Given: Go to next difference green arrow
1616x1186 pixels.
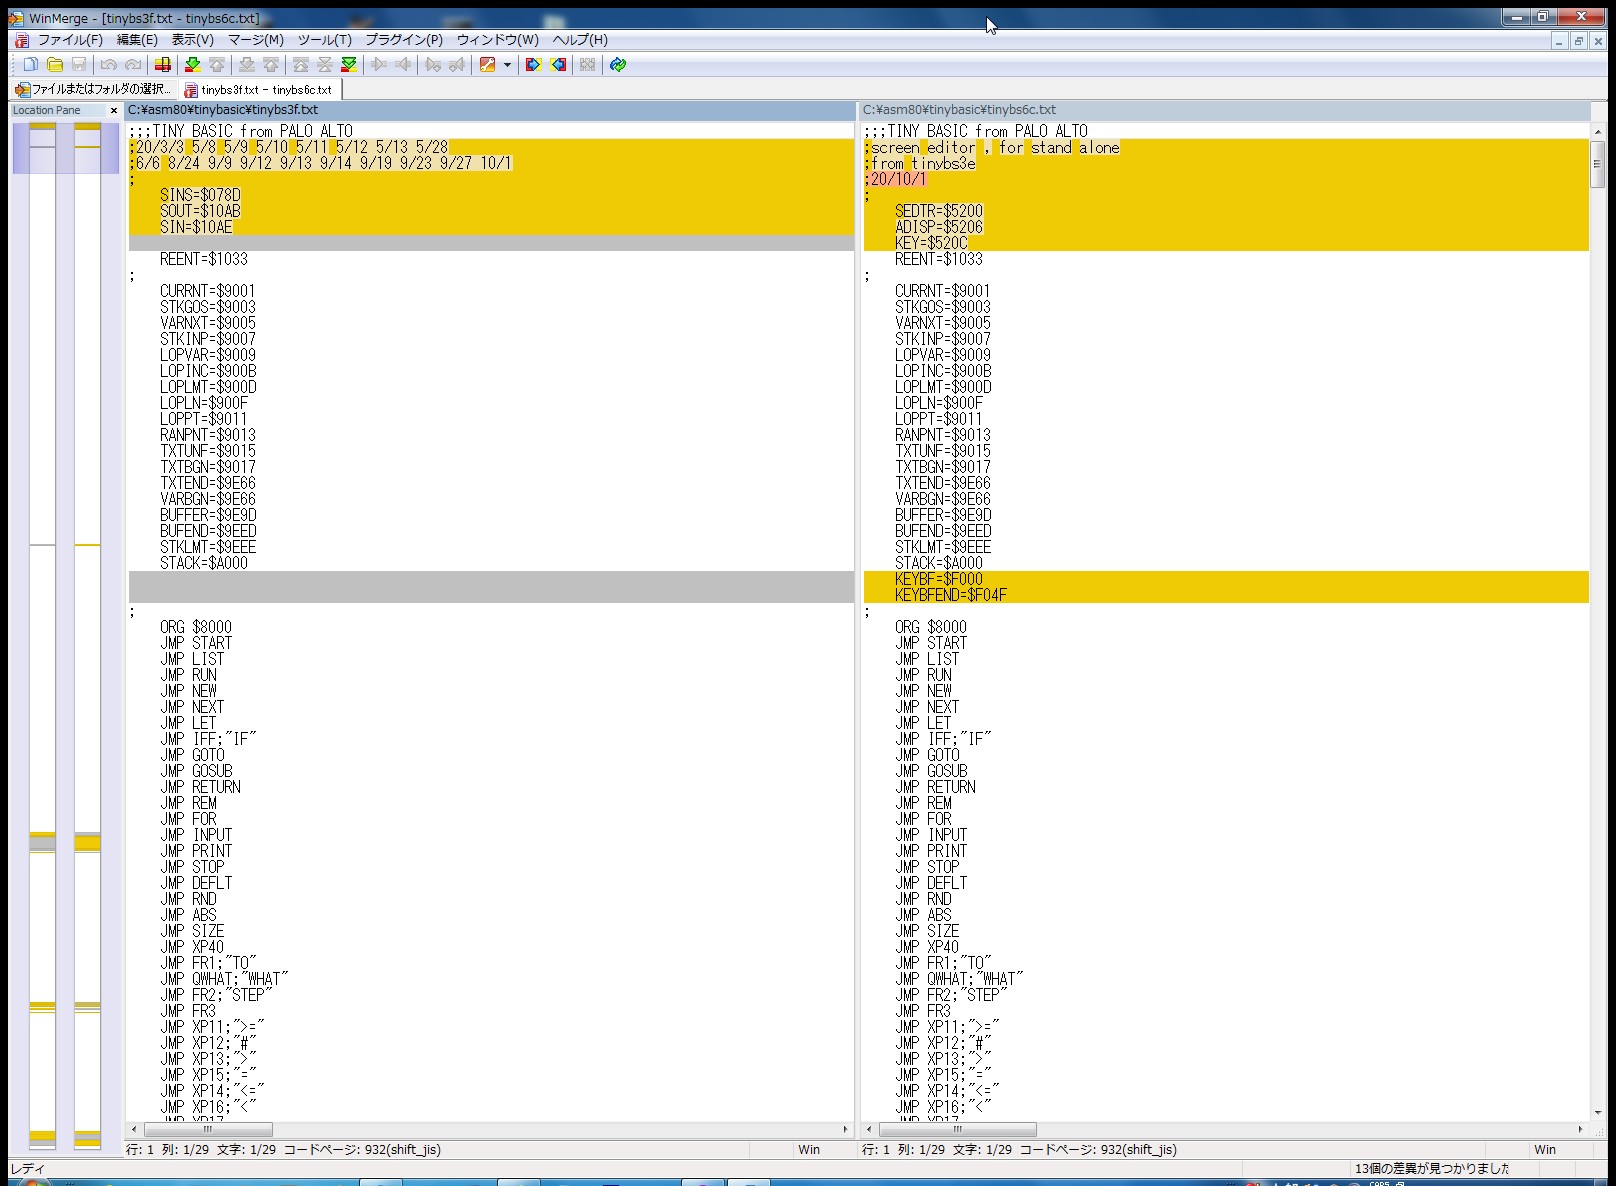Looking at the screenshot, I should pyautogui.click(x=193, y=65).
